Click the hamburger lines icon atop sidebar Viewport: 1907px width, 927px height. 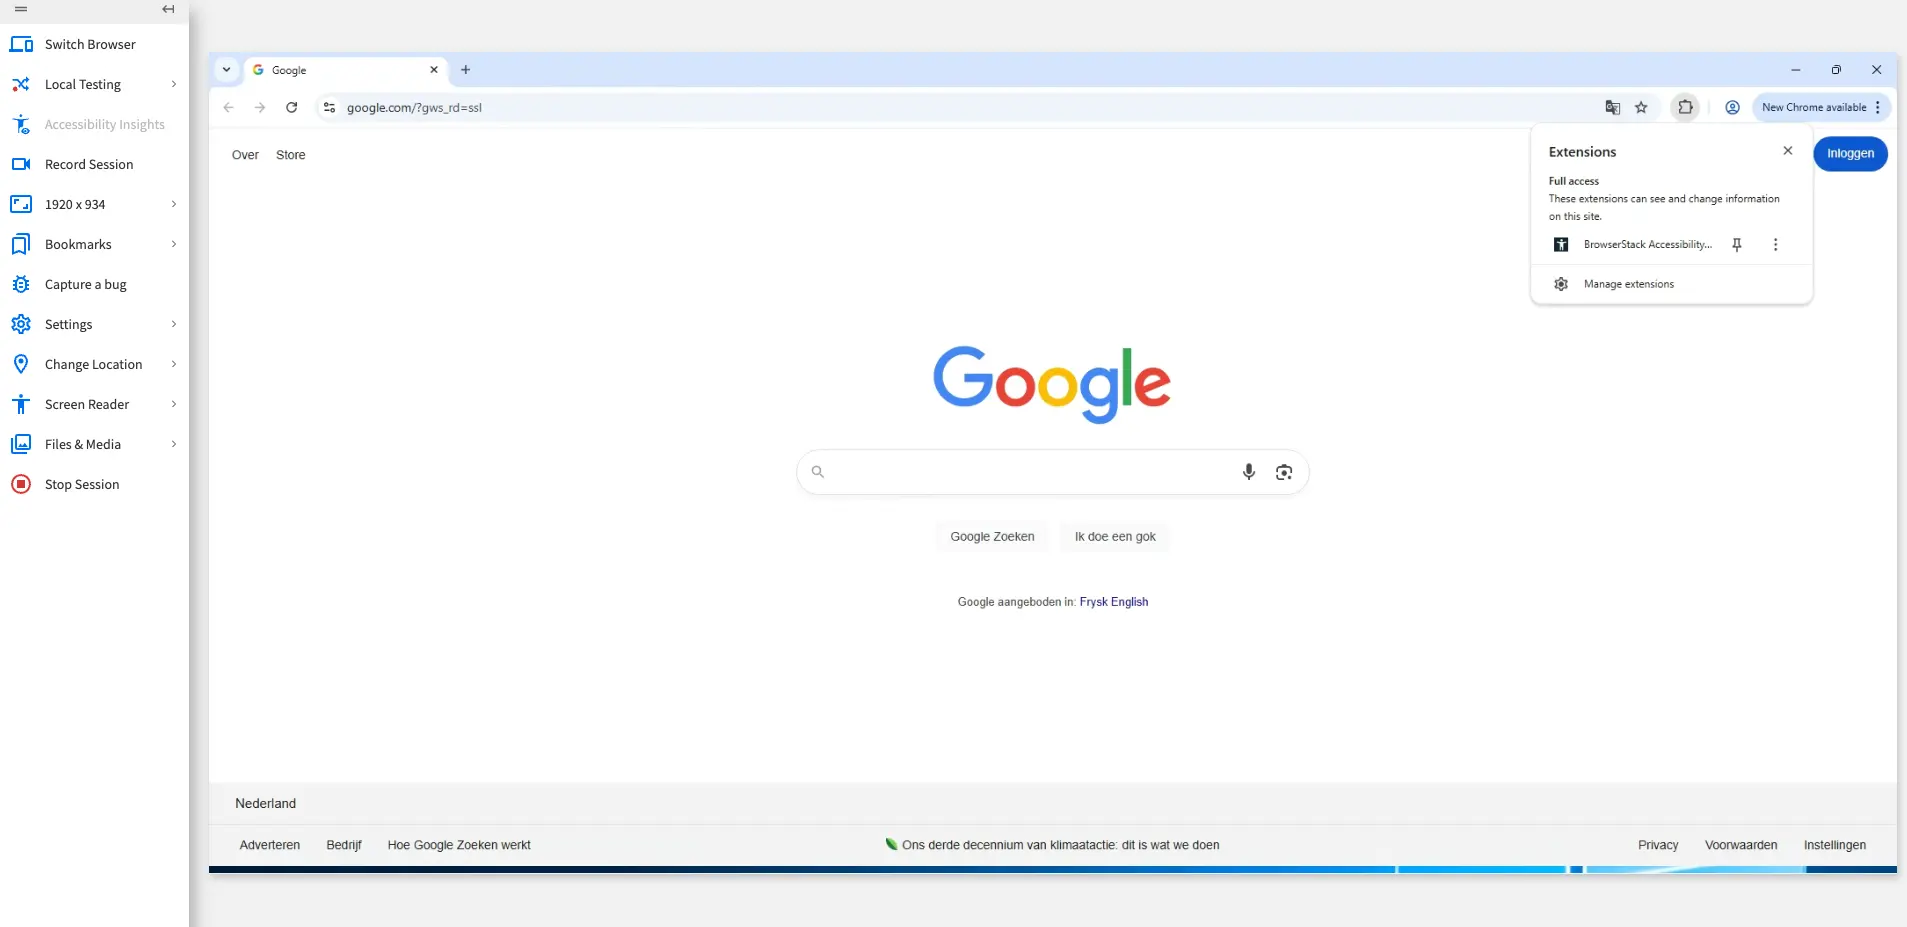coord(21,9)
